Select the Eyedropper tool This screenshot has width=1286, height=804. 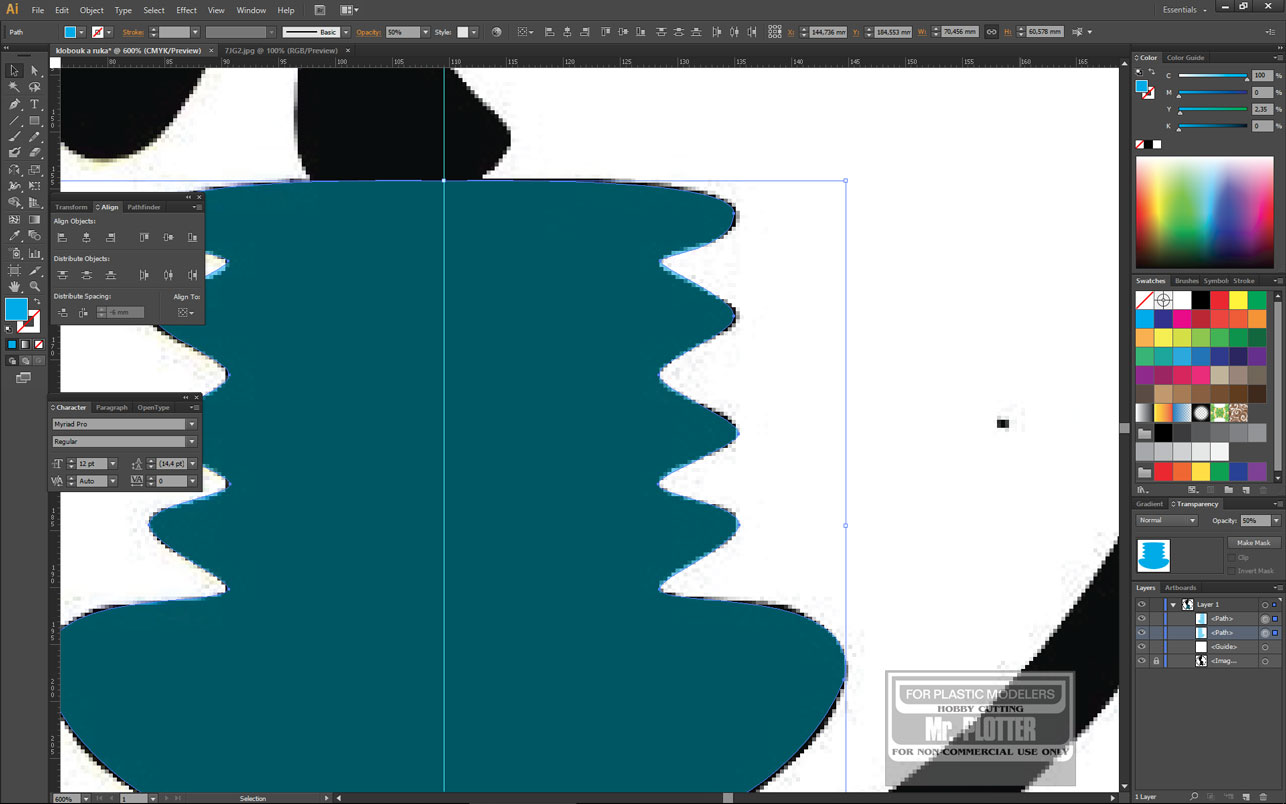(x=14, y=237)
